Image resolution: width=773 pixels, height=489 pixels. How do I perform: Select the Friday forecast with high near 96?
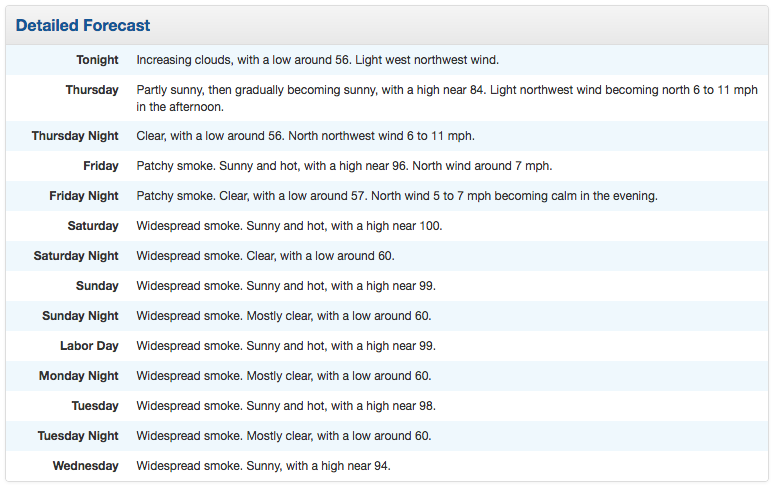[x=344, y=166]
